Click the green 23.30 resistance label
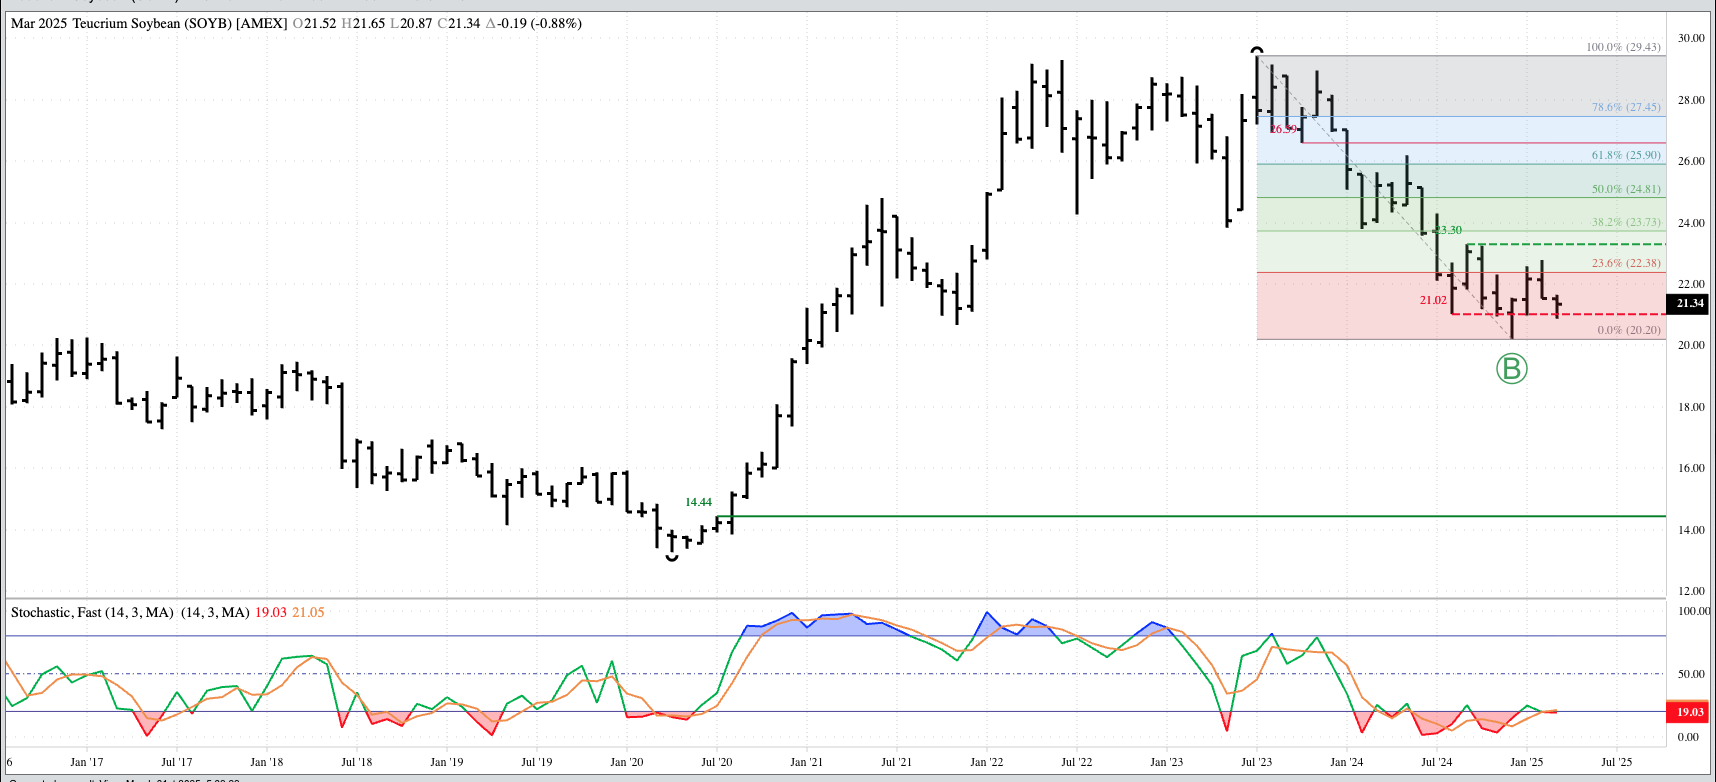 click(1448, 230)
